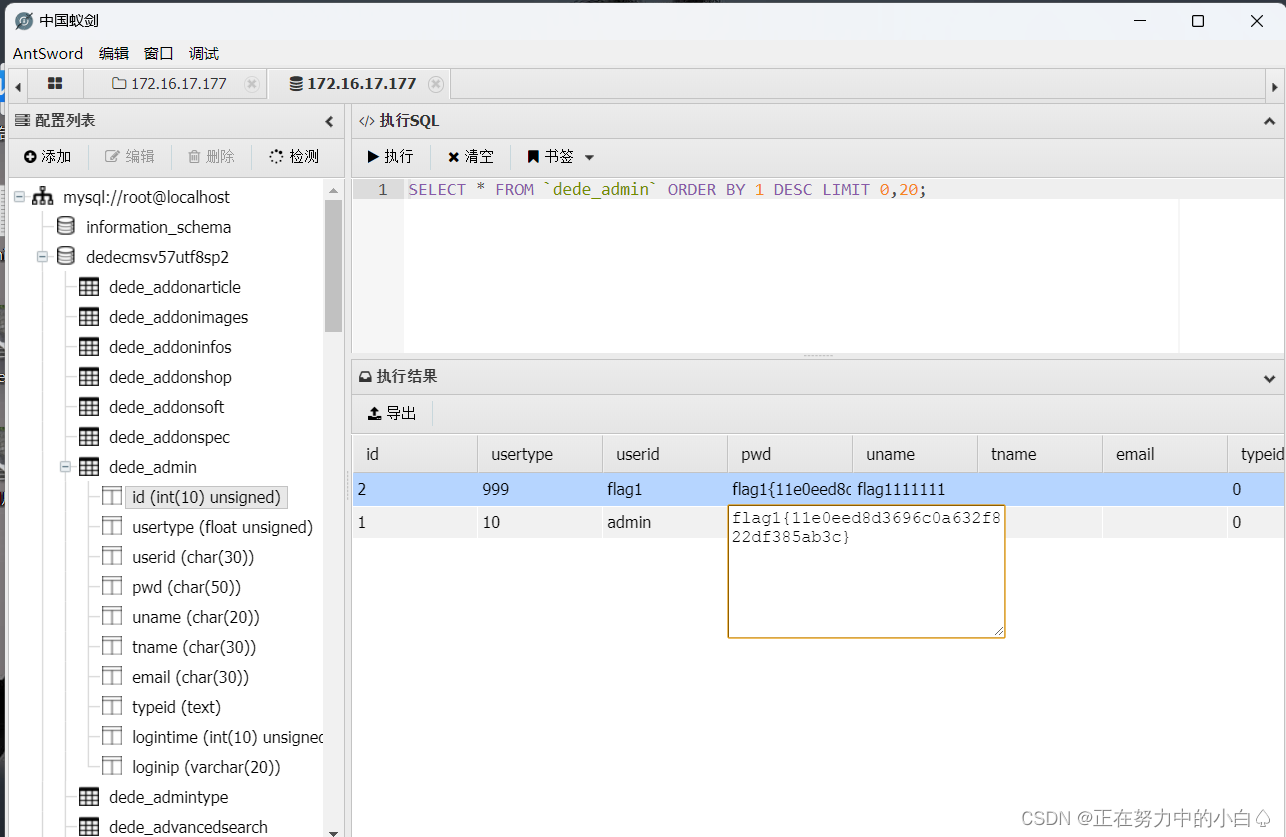Collapse the dedecmsv57utf8sp2 database node
The image size is (1286, 837).
[43, 257]
